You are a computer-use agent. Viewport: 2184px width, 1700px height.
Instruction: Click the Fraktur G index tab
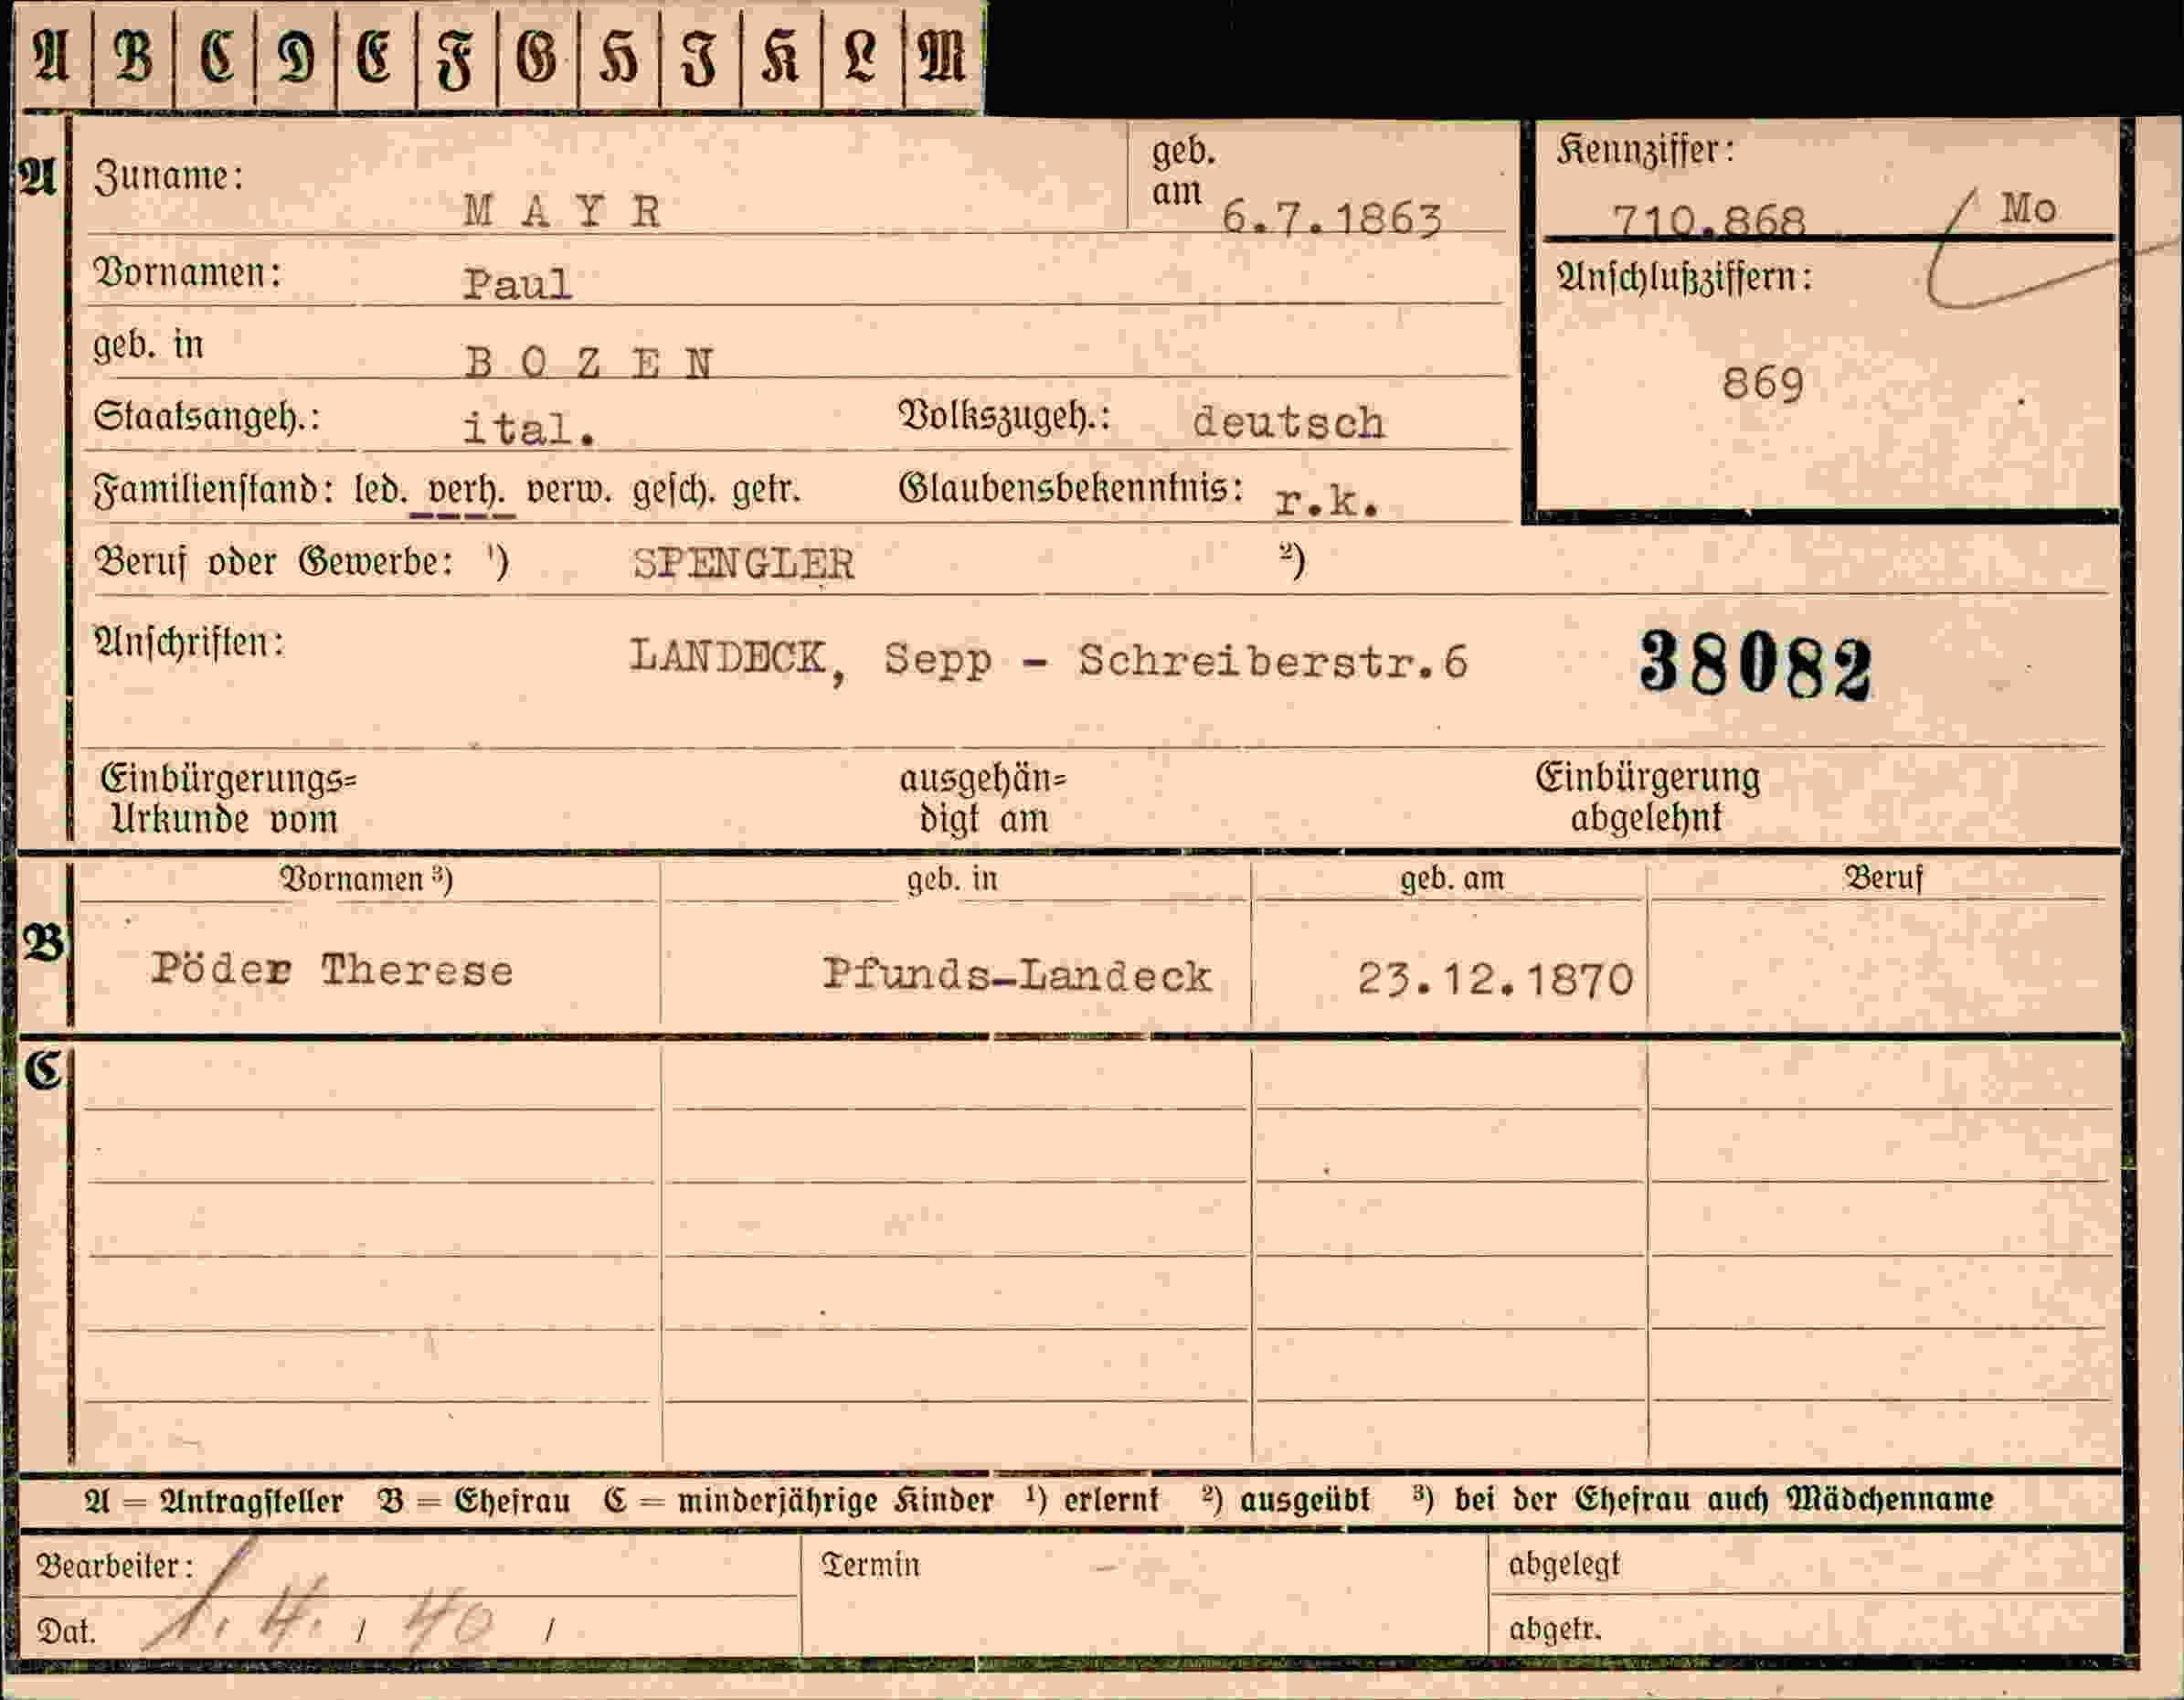(537, 55)
